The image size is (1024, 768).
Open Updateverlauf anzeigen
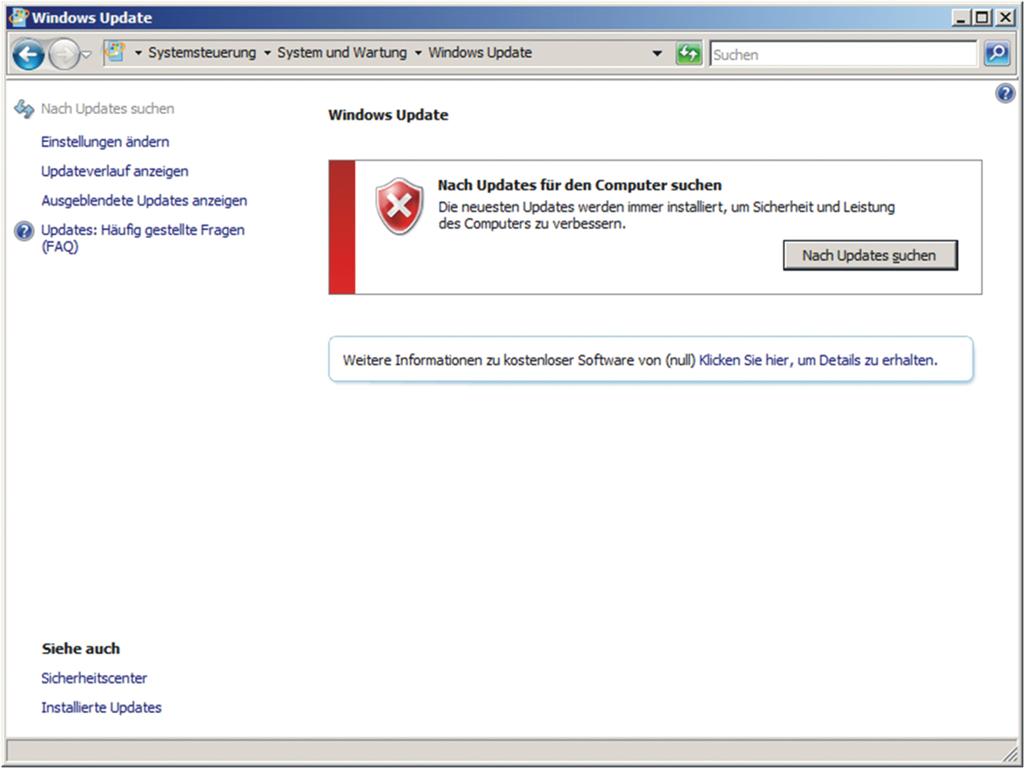point(115,171)
